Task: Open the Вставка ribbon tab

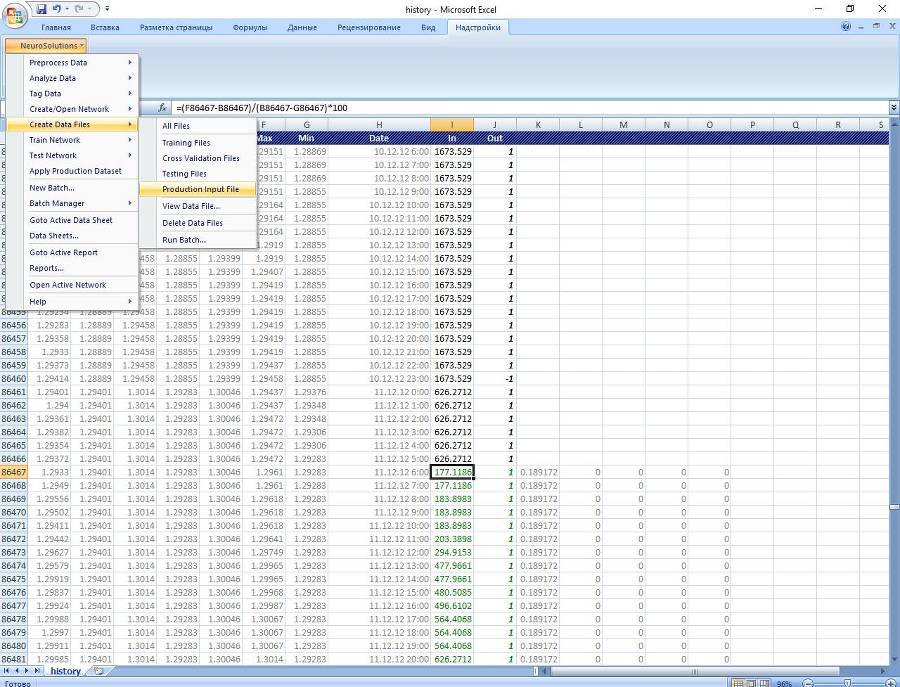Action: coord(104,27)
